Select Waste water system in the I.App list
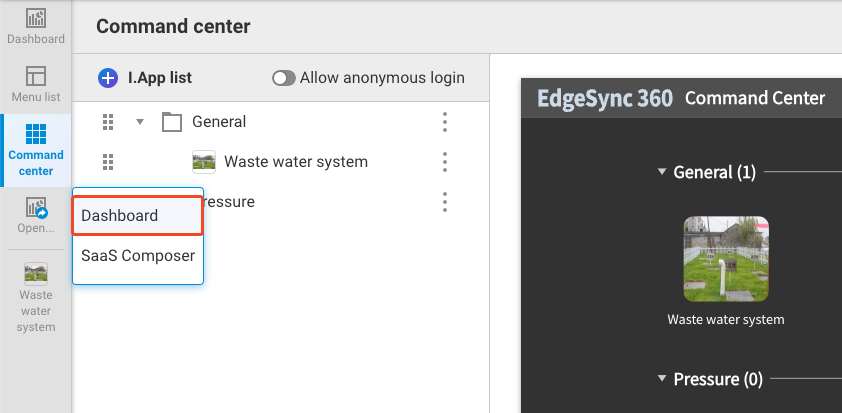842x413 pixels. click(x=295, y=162)
